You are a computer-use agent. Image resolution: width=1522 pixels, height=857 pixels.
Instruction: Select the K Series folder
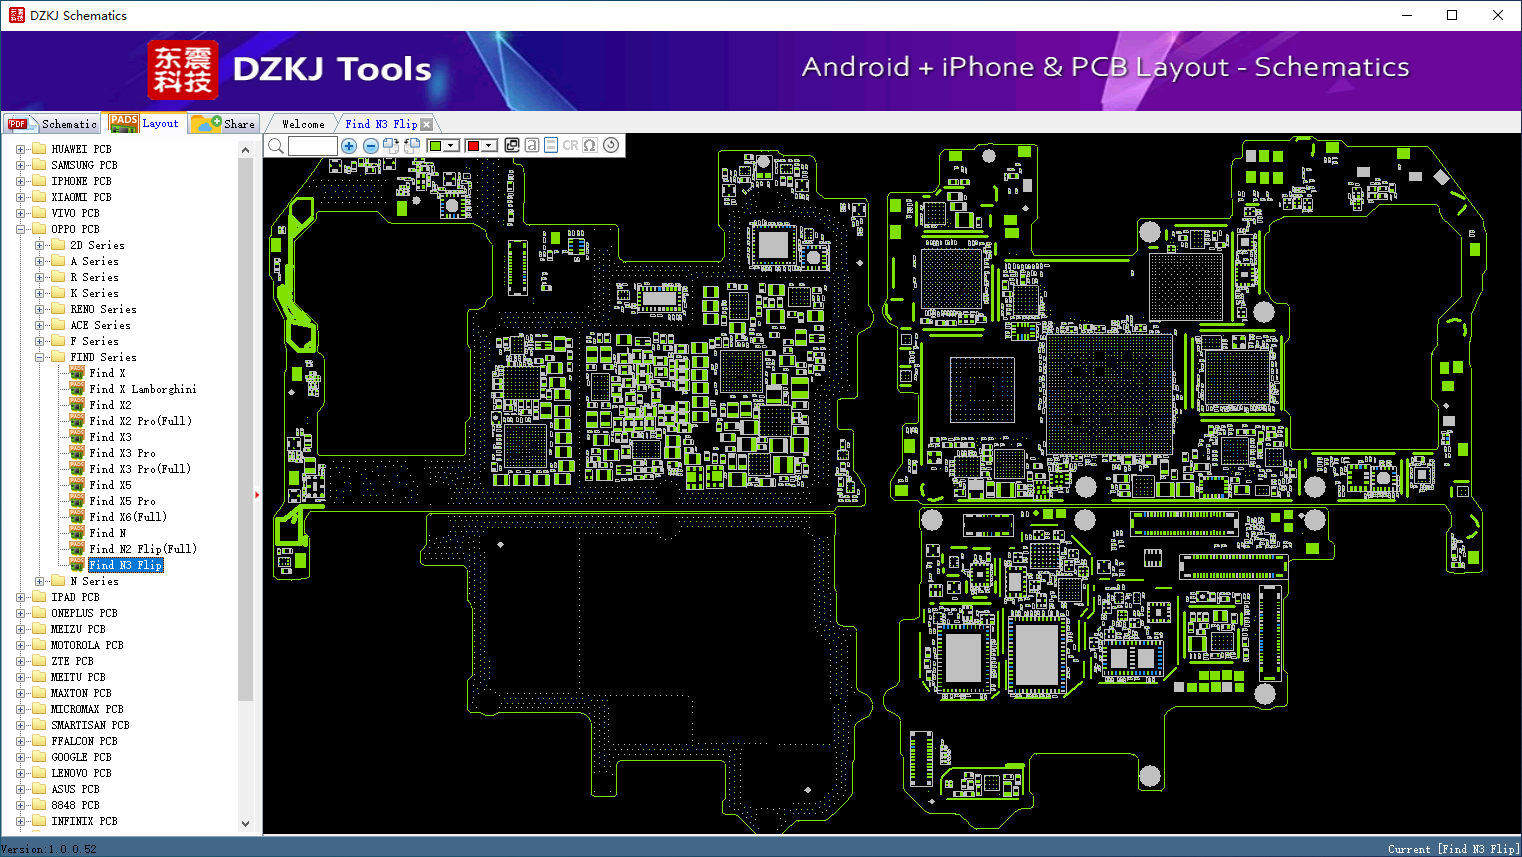click(94, 293)
